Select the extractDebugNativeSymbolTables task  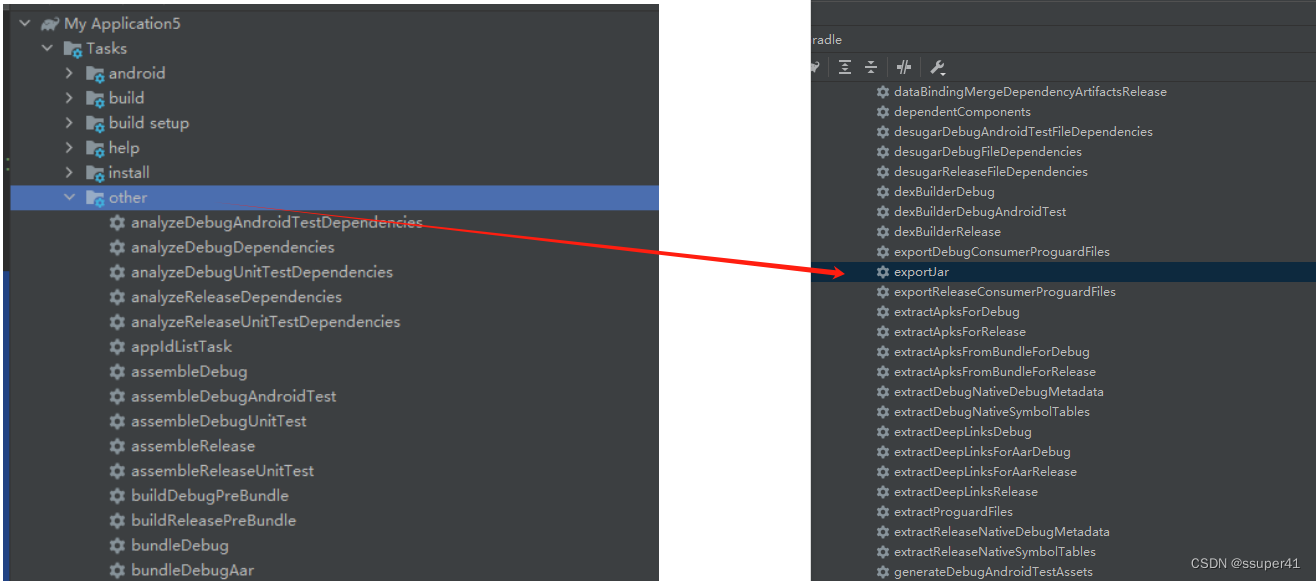[x=992, y=412]
